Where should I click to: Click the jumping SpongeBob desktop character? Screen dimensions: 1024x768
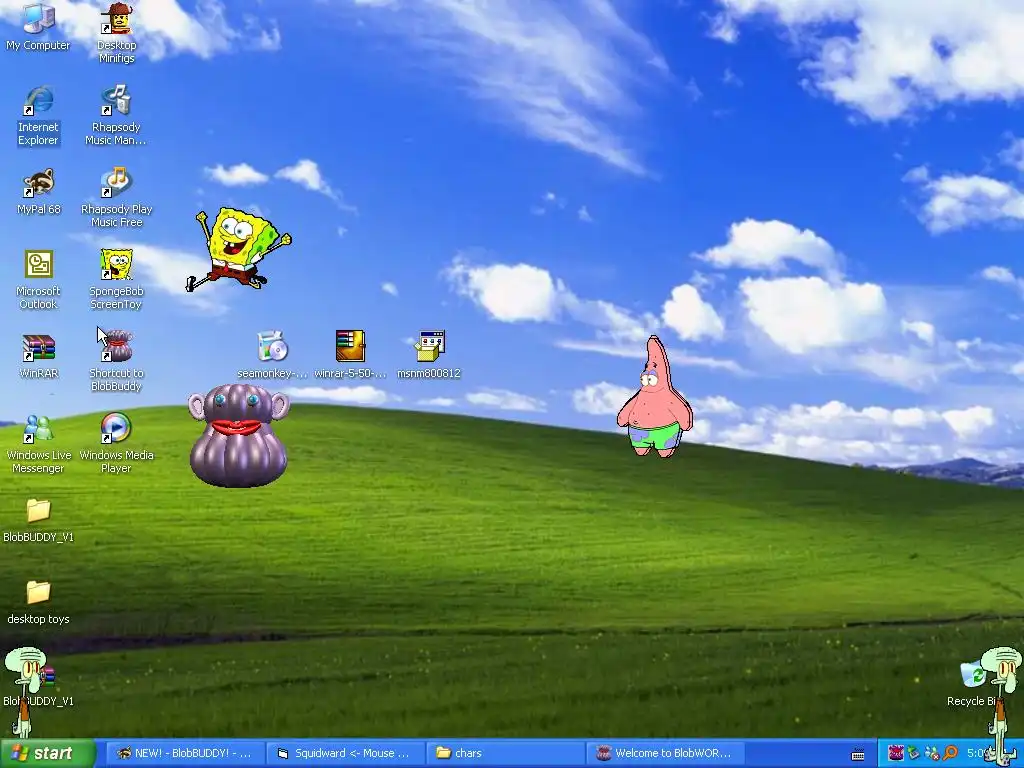(x=239, y=249)
